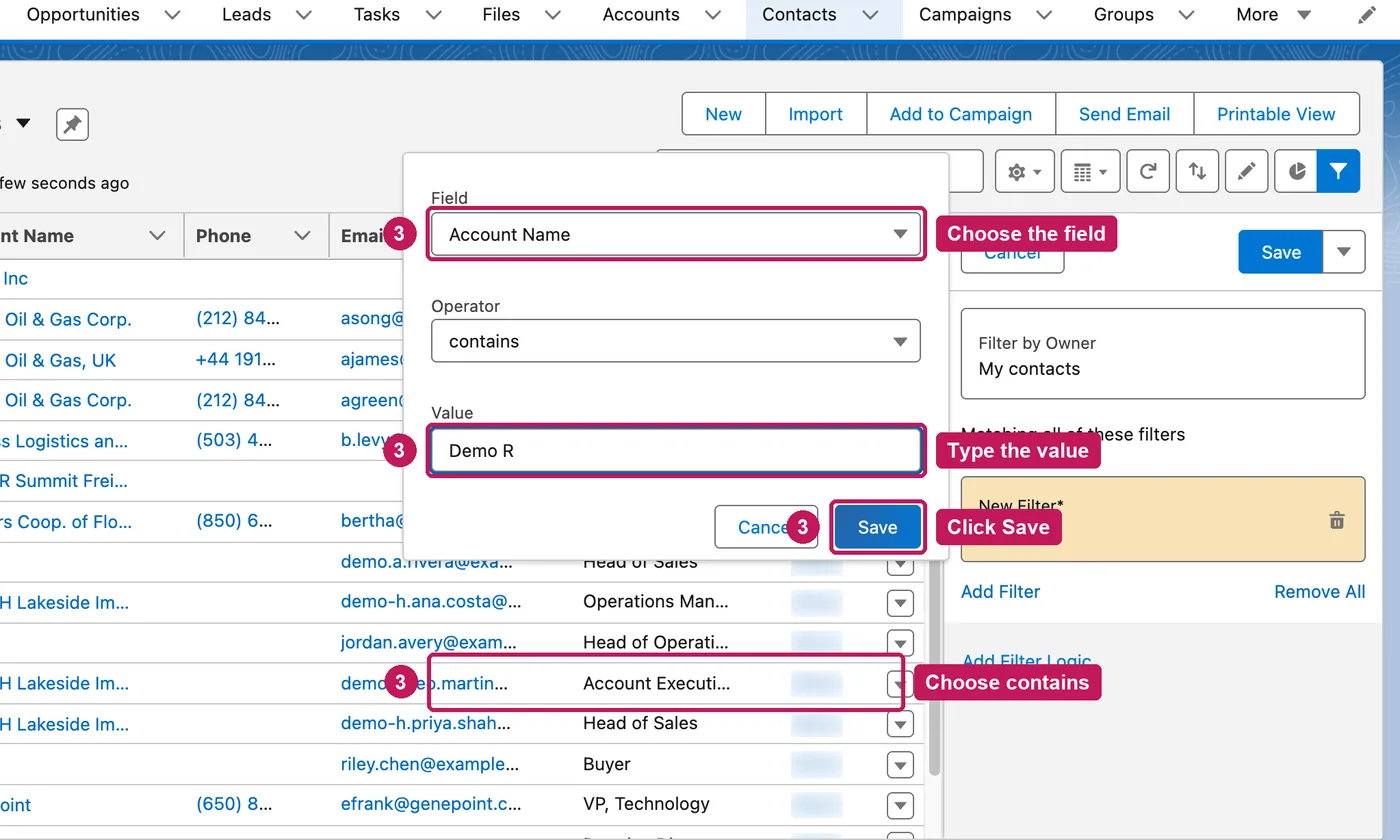
Task: Open row actions for Operations Manager contact
Action: pyautogui.click(x=900, y=603)
